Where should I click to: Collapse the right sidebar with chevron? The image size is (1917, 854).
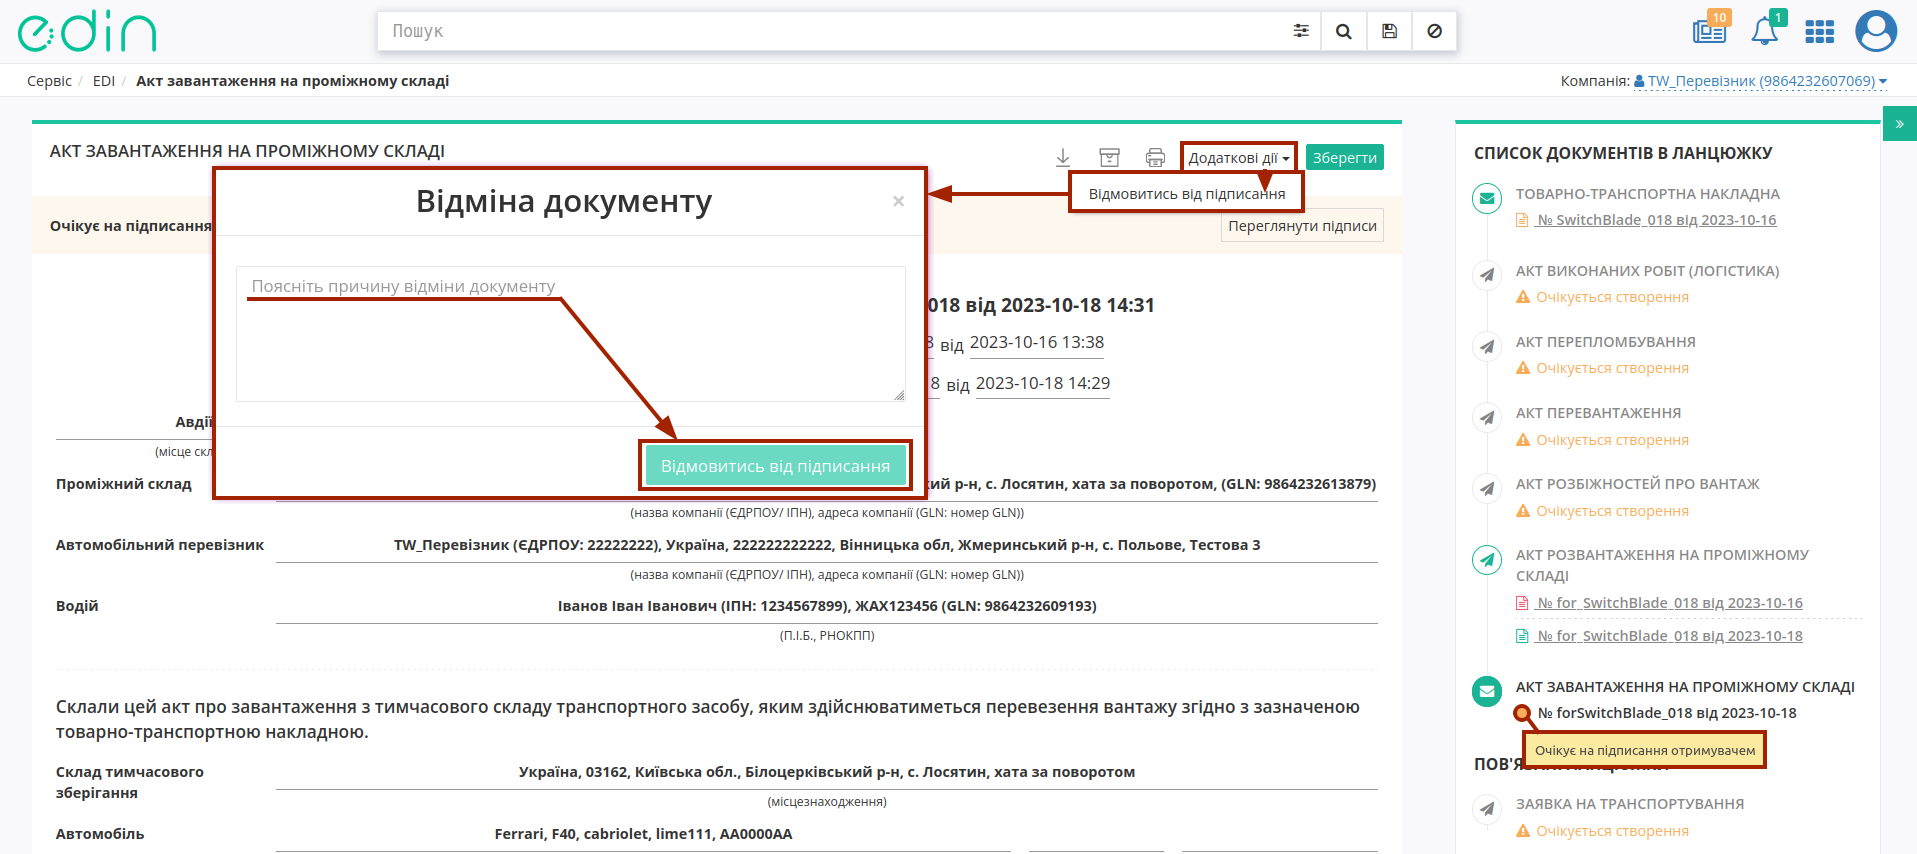(x=1899, y=124)
